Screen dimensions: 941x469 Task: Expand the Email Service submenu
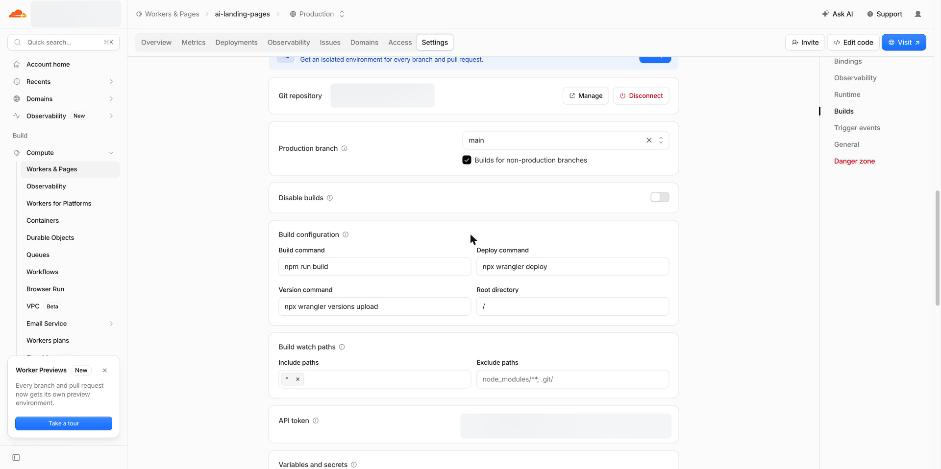click(111, 324)
